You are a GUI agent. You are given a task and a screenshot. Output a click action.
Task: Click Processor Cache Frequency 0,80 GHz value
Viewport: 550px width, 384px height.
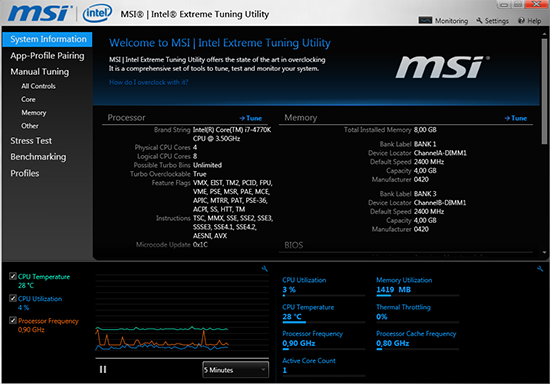pyautogui.click(x=393, y=343)
